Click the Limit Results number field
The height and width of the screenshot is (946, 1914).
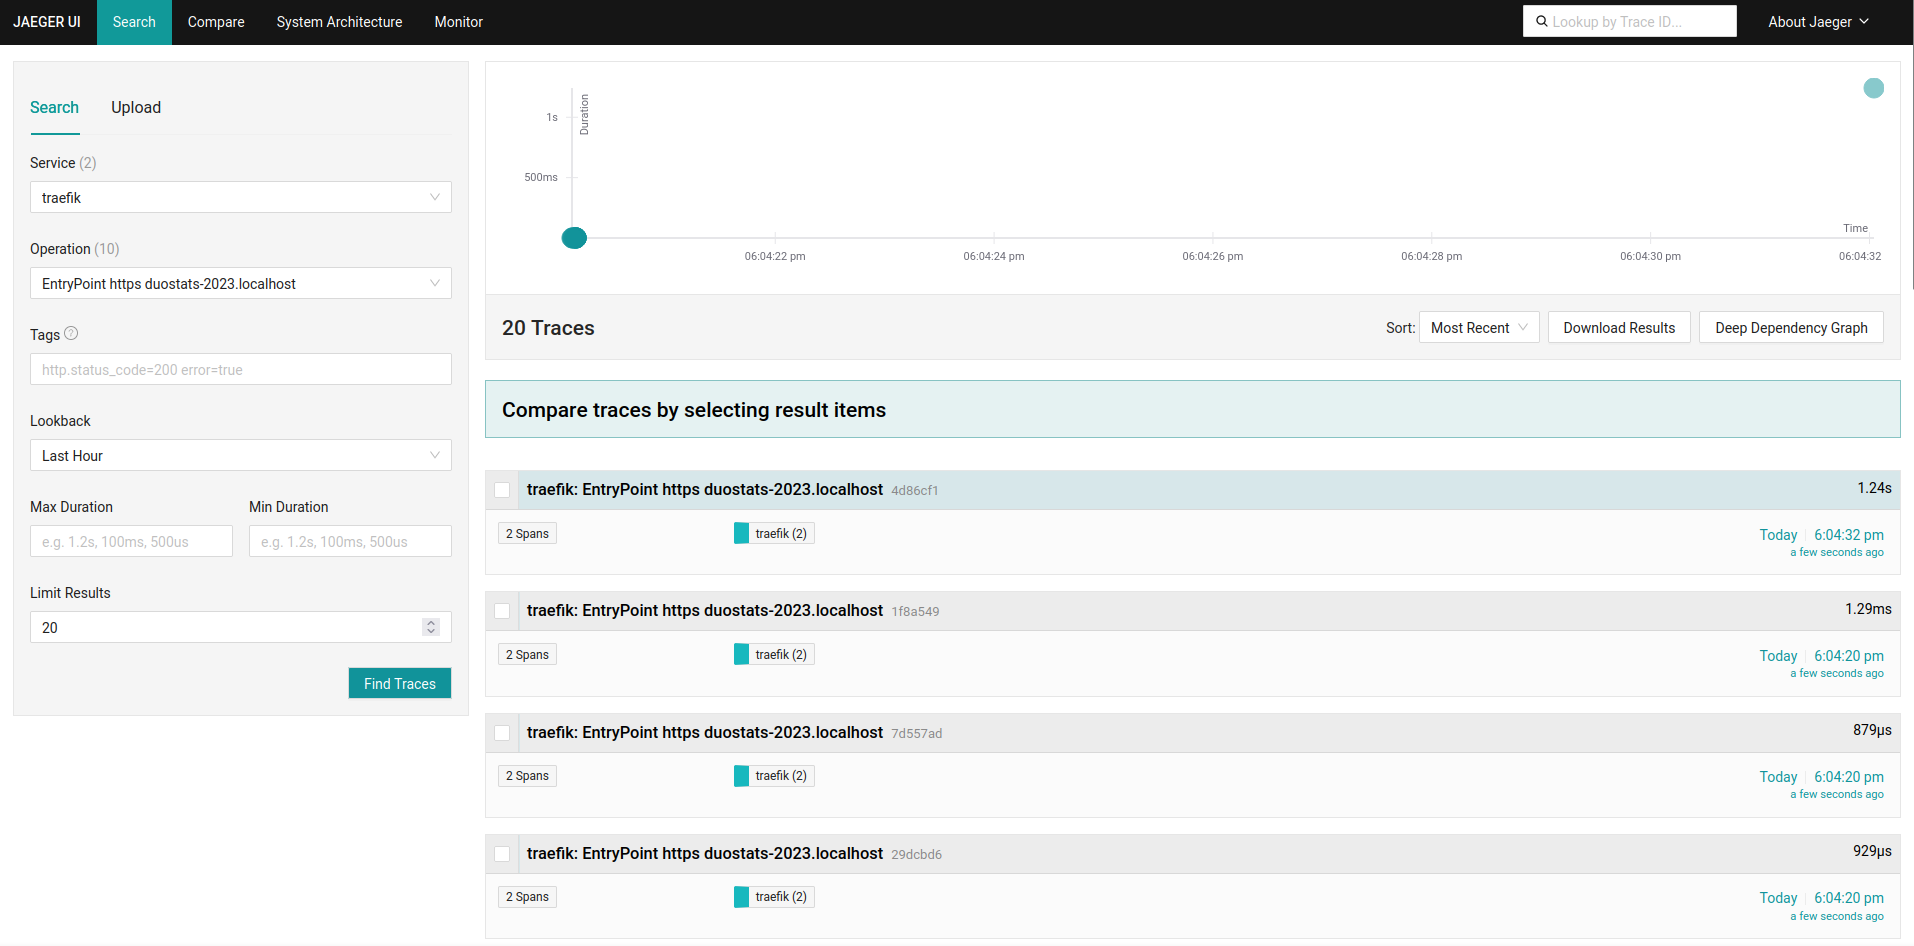241,627
